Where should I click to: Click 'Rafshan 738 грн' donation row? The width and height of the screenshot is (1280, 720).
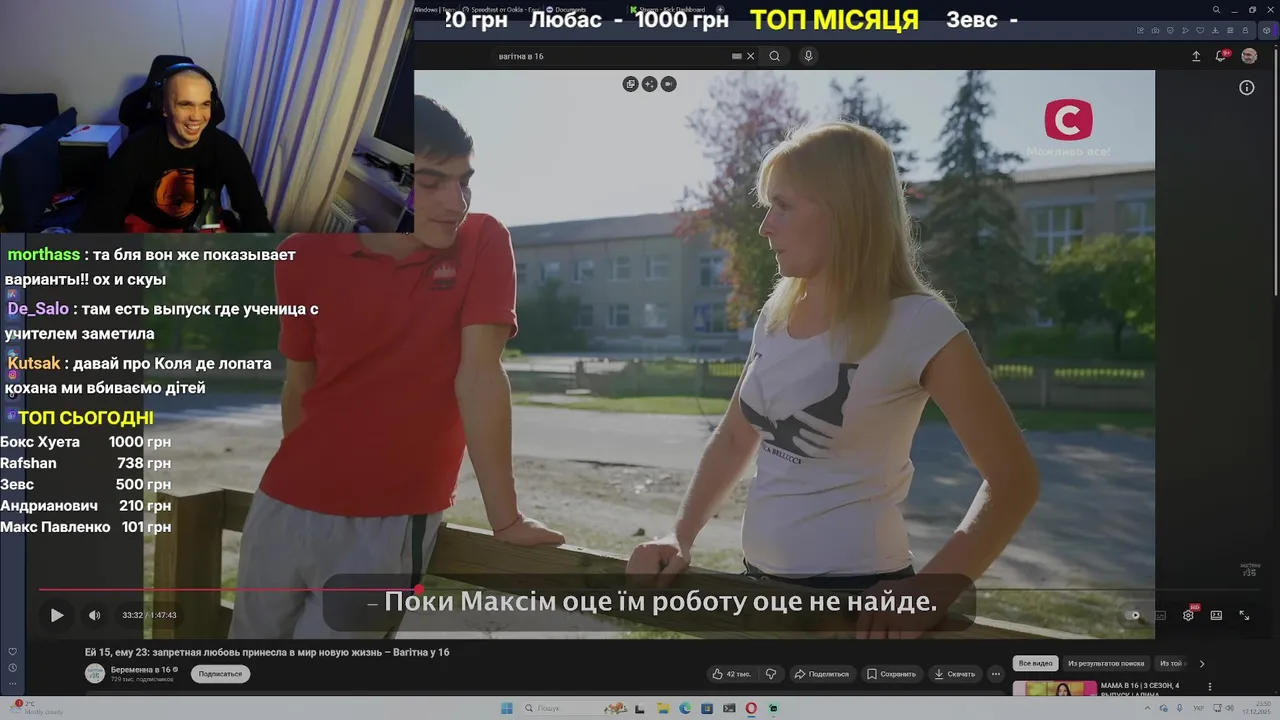pos(86,463)
